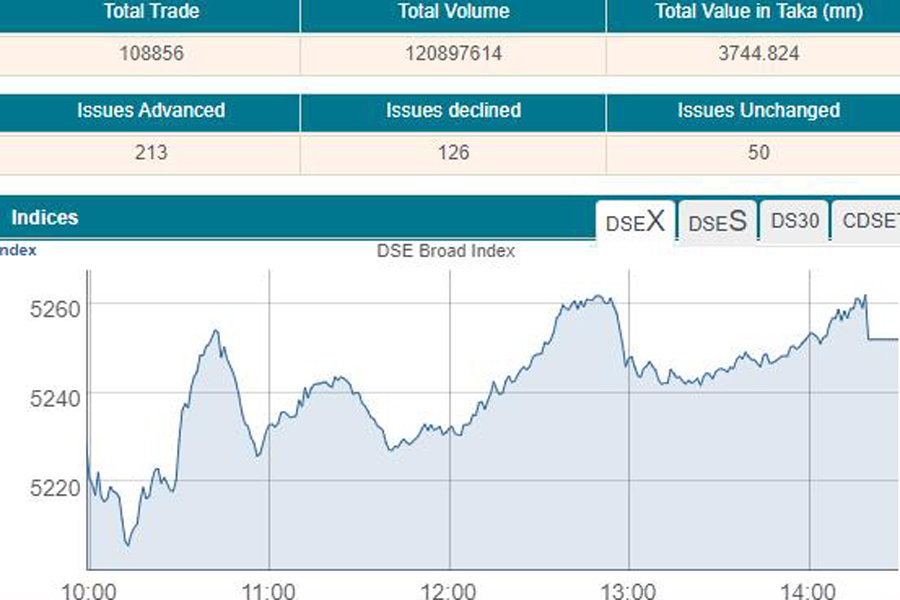Switch to the DSEX index tab
Viewport: 900px width, 600px height.
tap(636, 222)
